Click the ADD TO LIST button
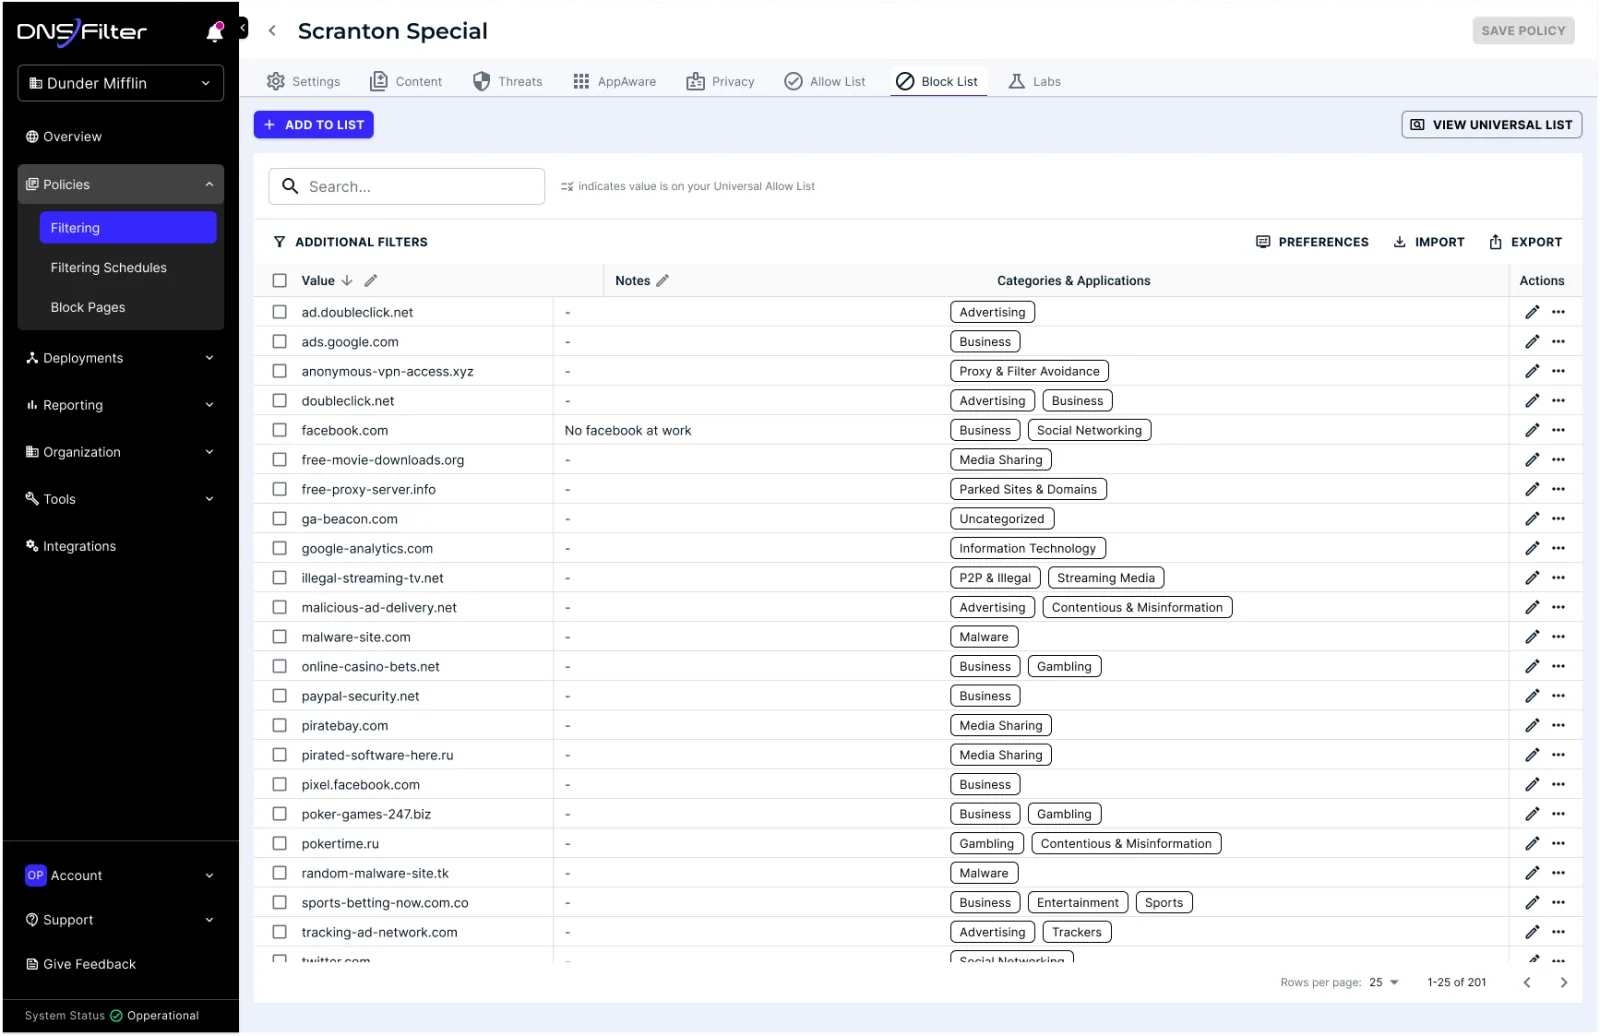The height and width of the screenshot is (1036, 1600). (314, 125)
